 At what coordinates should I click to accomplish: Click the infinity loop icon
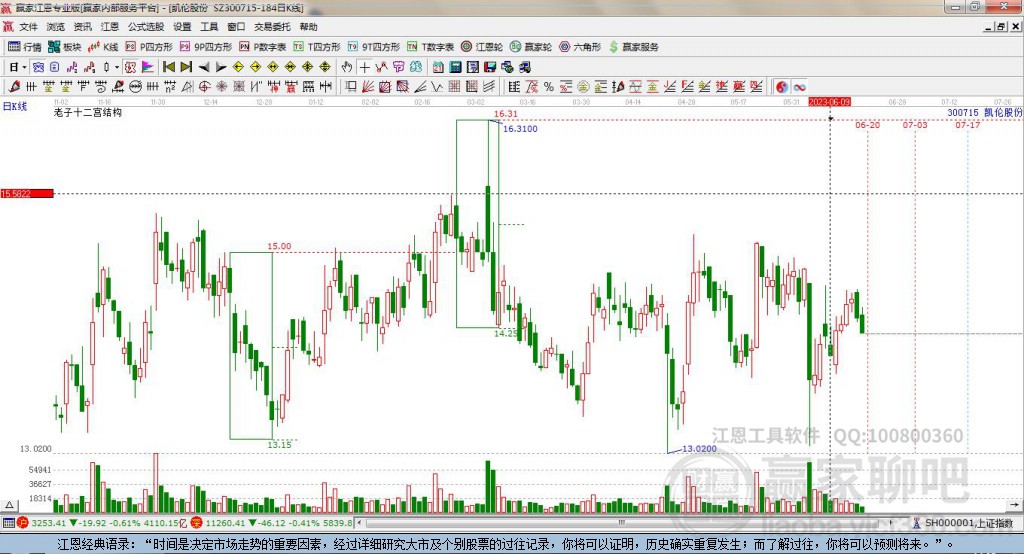[799, 86]
